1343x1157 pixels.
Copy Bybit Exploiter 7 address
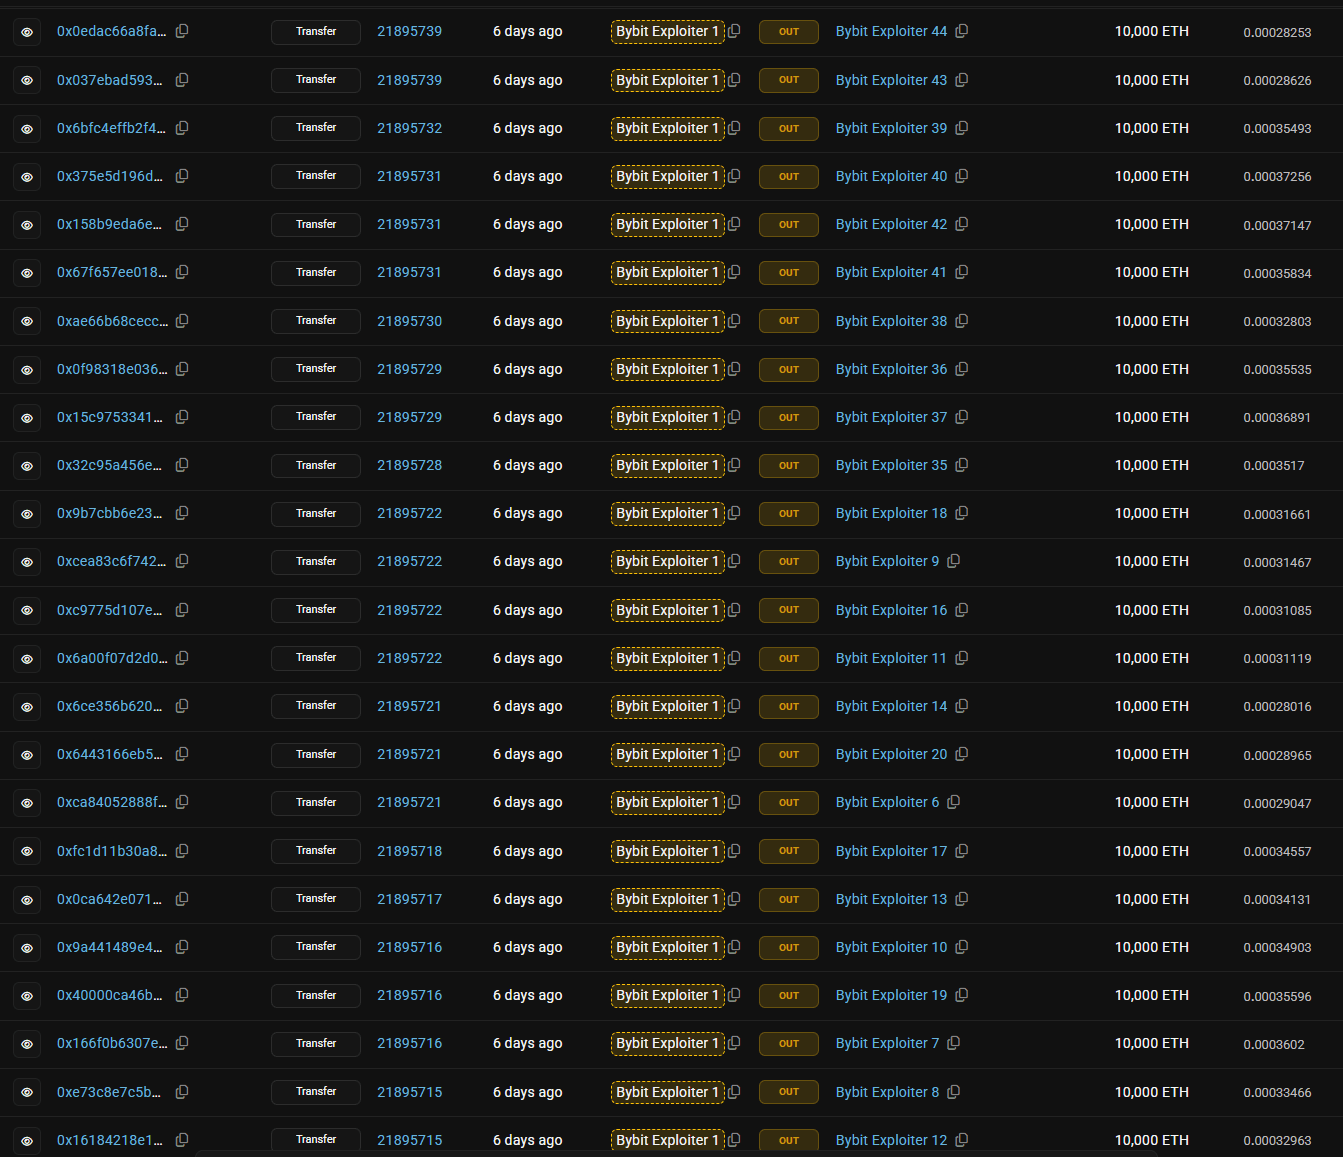954,1043
